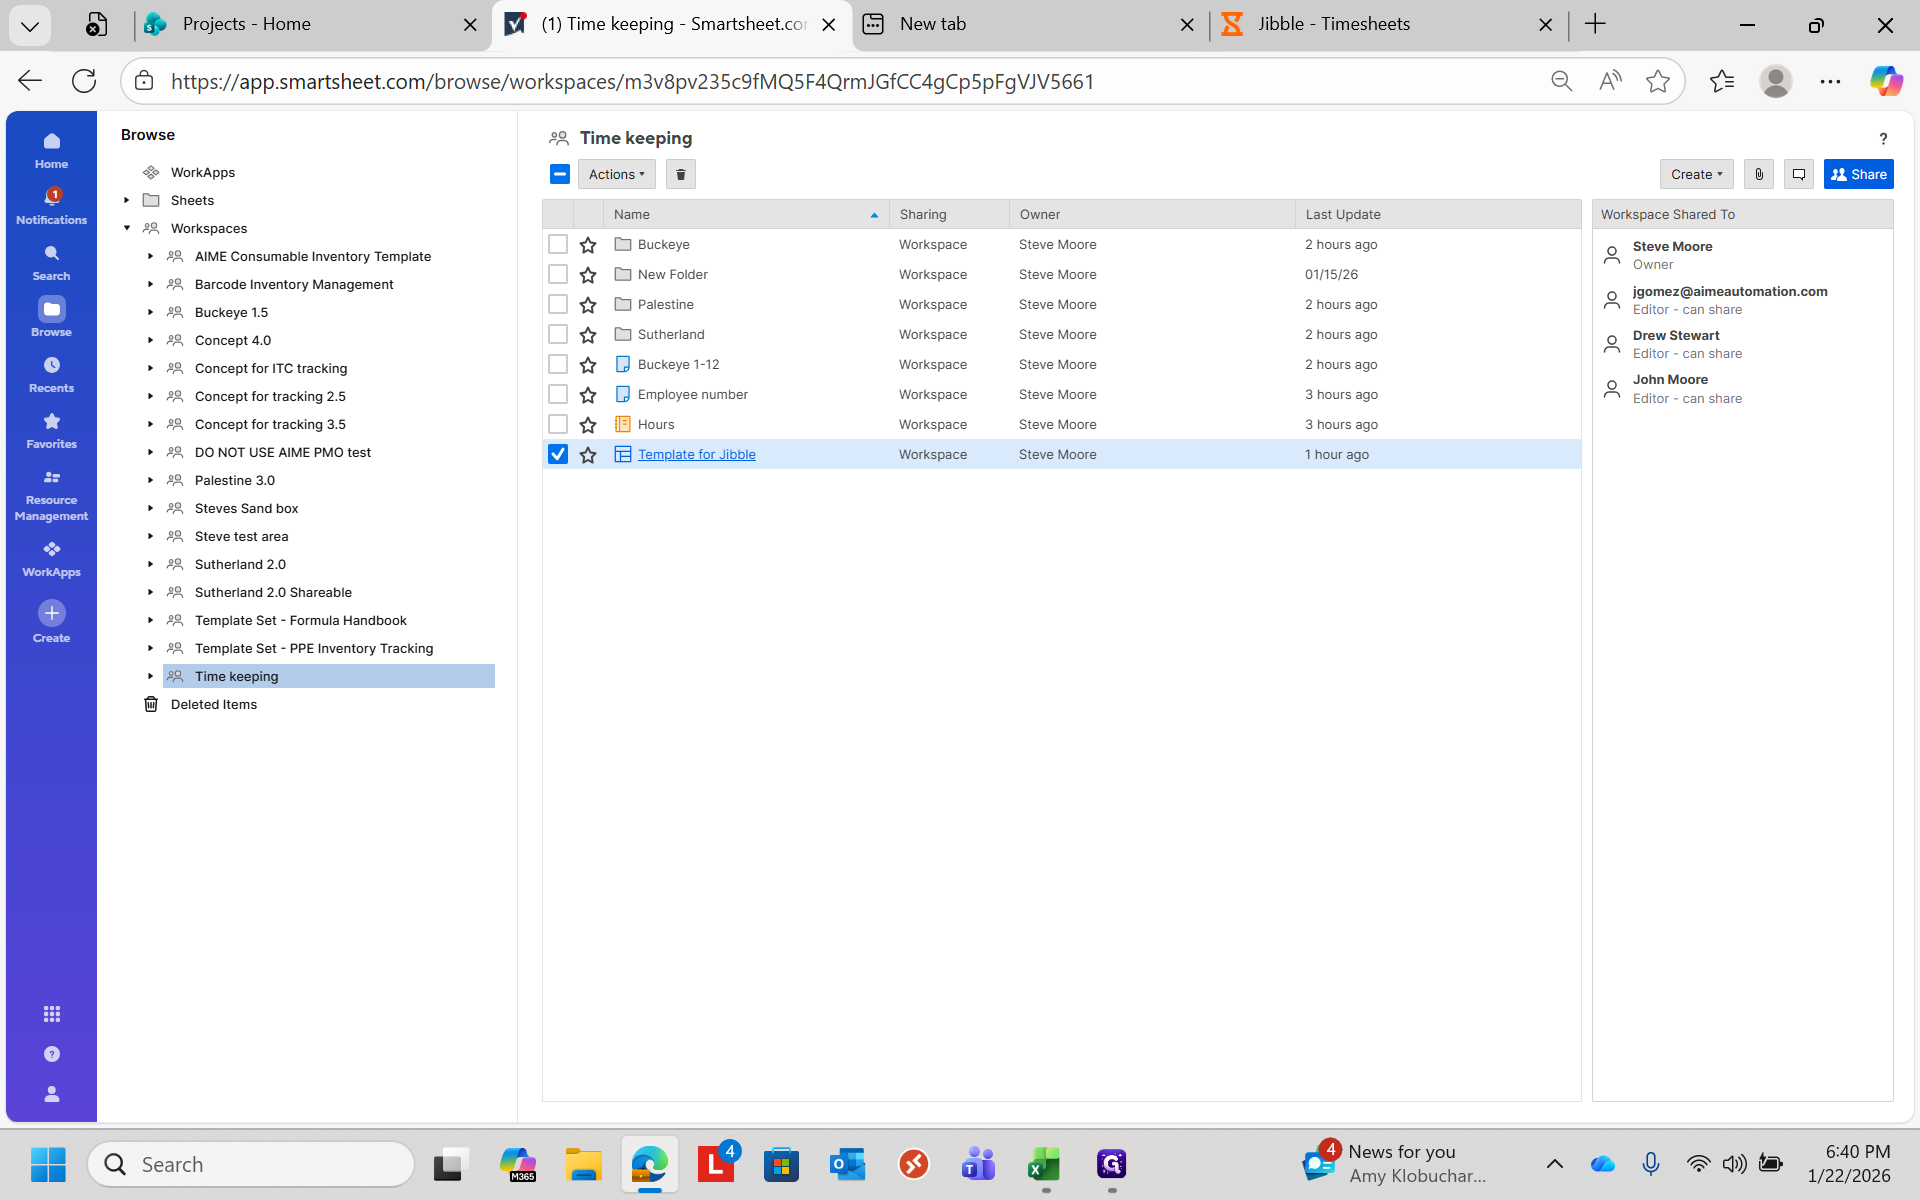This screenshot has height=1200, width=1920.
Task: Expand the Sheets tree node
Action: click(x=127, y=200)
